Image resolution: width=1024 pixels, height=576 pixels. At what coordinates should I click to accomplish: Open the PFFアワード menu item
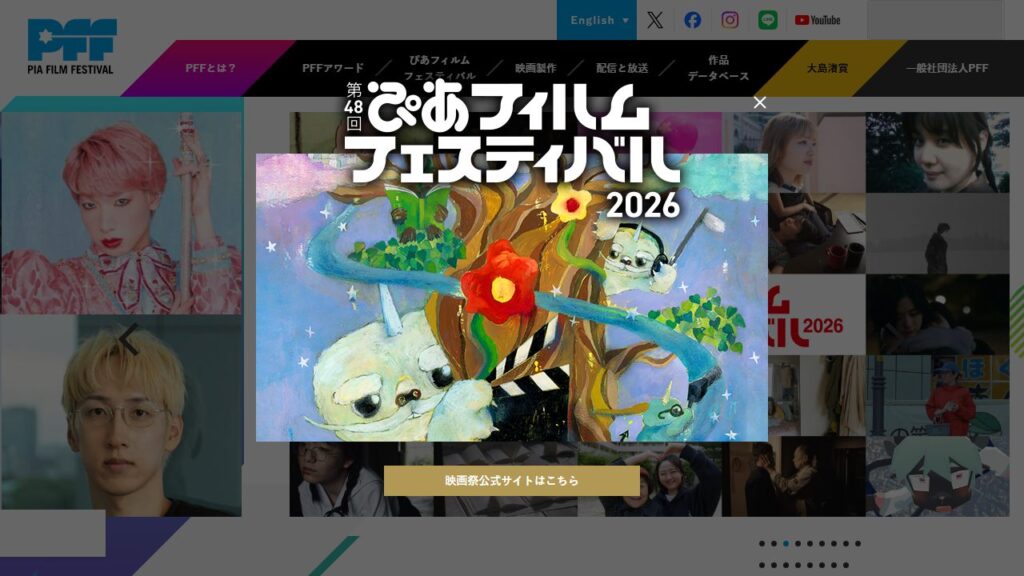(x=332, y=68)
